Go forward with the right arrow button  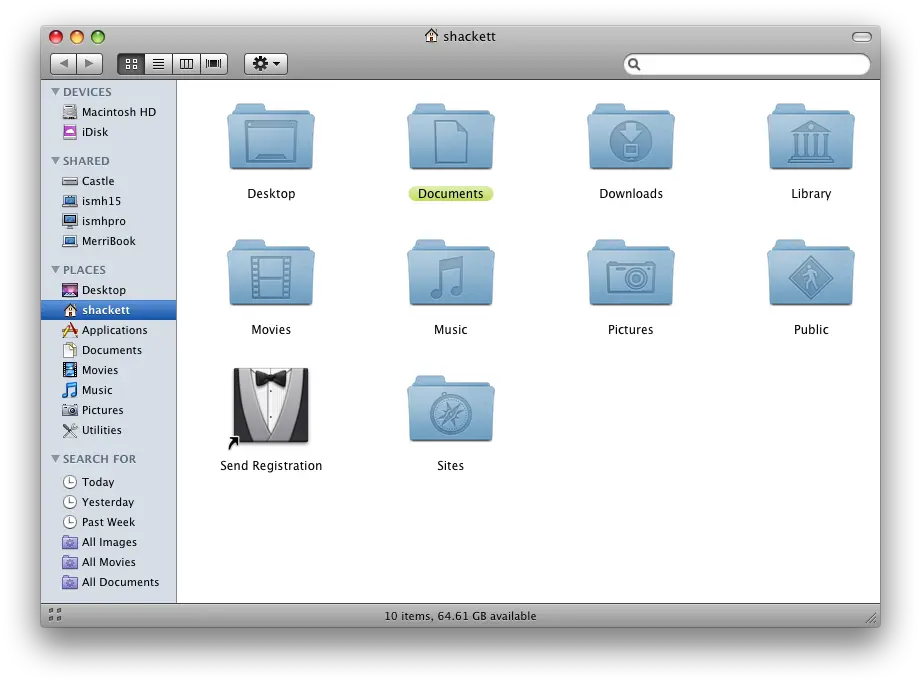[x=89, y=63]
